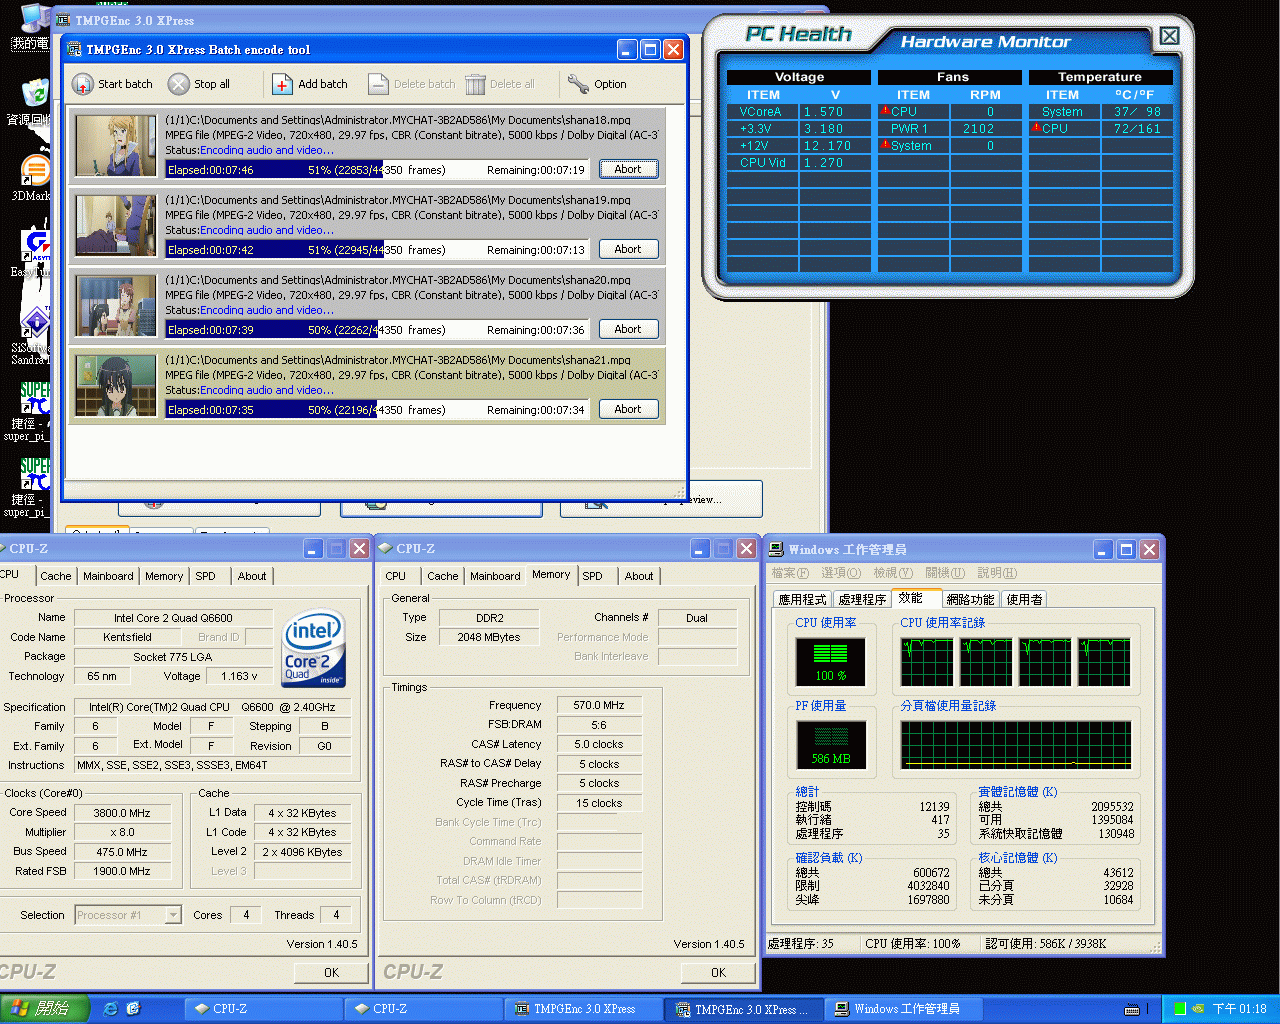
Task: Abort the shana19.mpg encoding job
Action: pos(628,249)
